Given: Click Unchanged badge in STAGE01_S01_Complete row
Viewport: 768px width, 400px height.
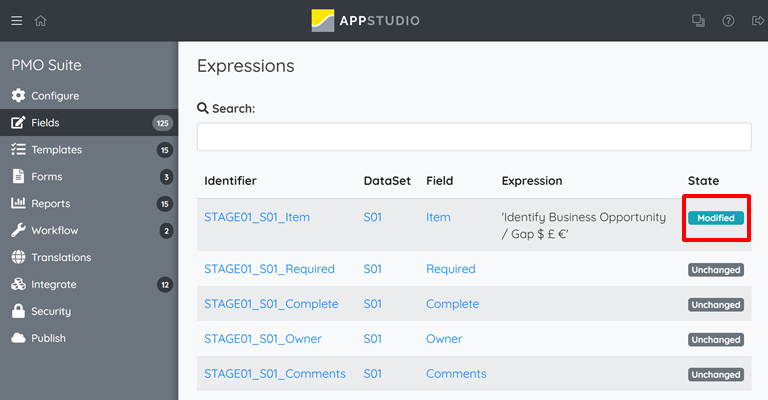Looking at the screenshot, I should pos(716,305).
